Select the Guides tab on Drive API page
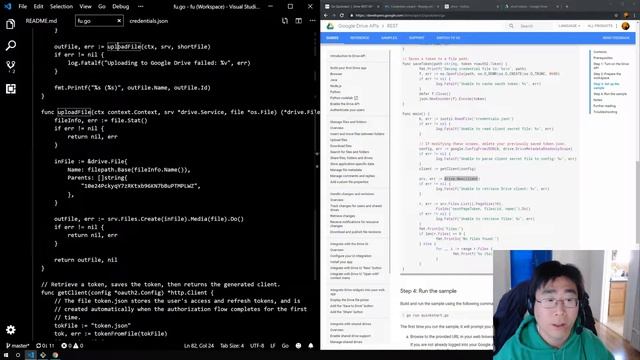The image size is (640, 360). 332,38
